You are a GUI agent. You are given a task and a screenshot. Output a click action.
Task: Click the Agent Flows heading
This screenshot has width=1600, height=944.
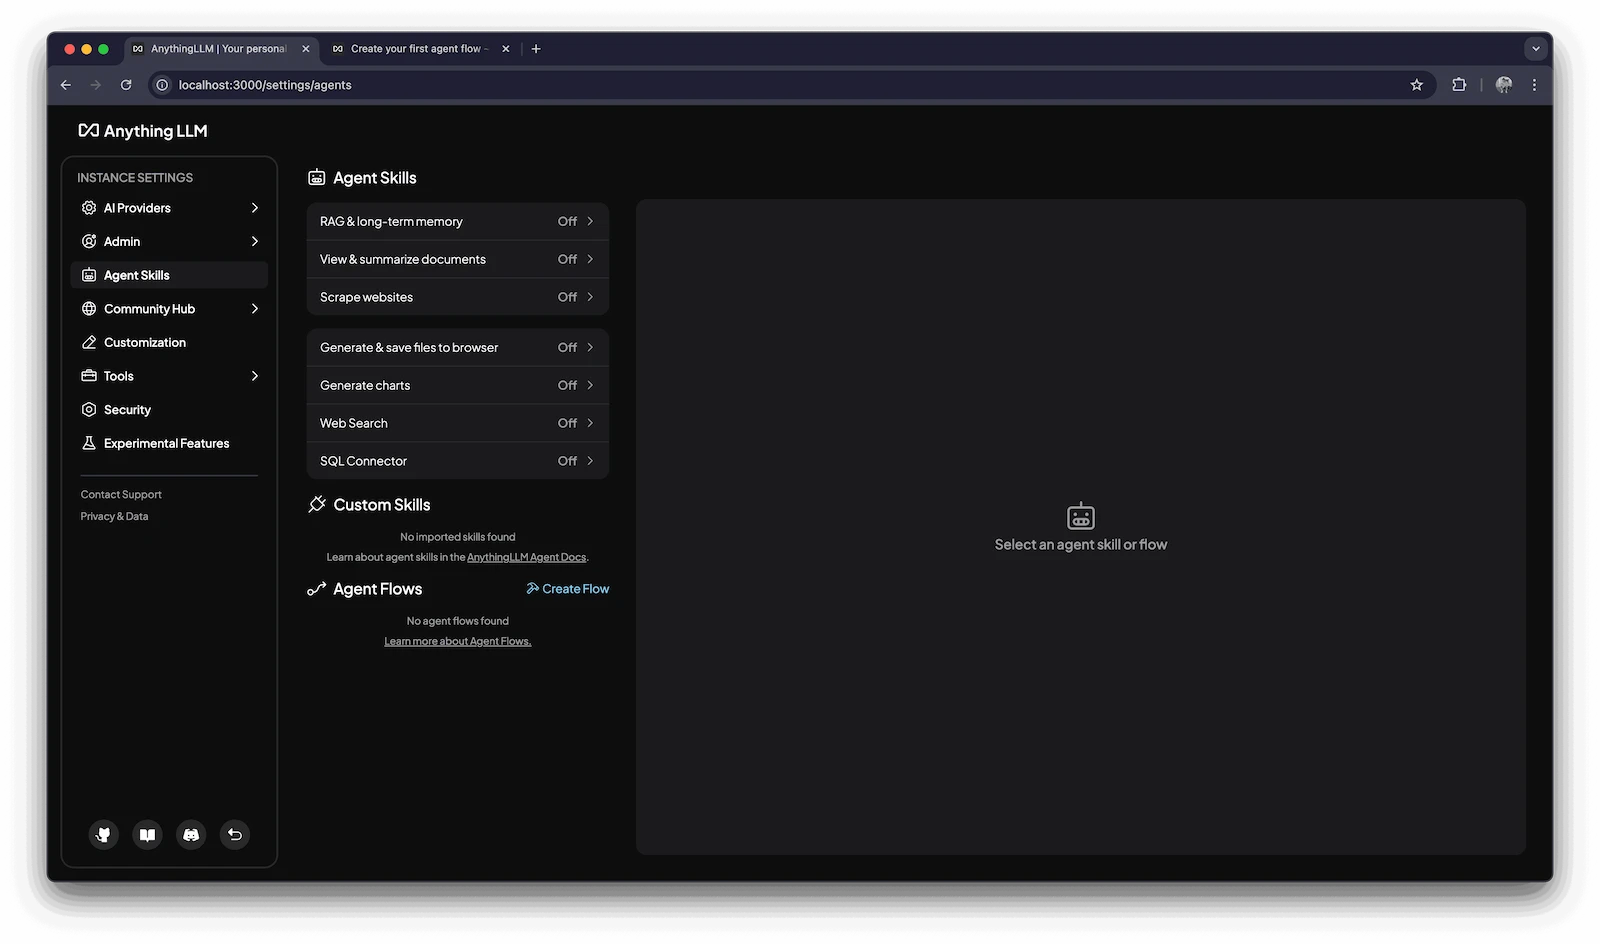(378, 589)
